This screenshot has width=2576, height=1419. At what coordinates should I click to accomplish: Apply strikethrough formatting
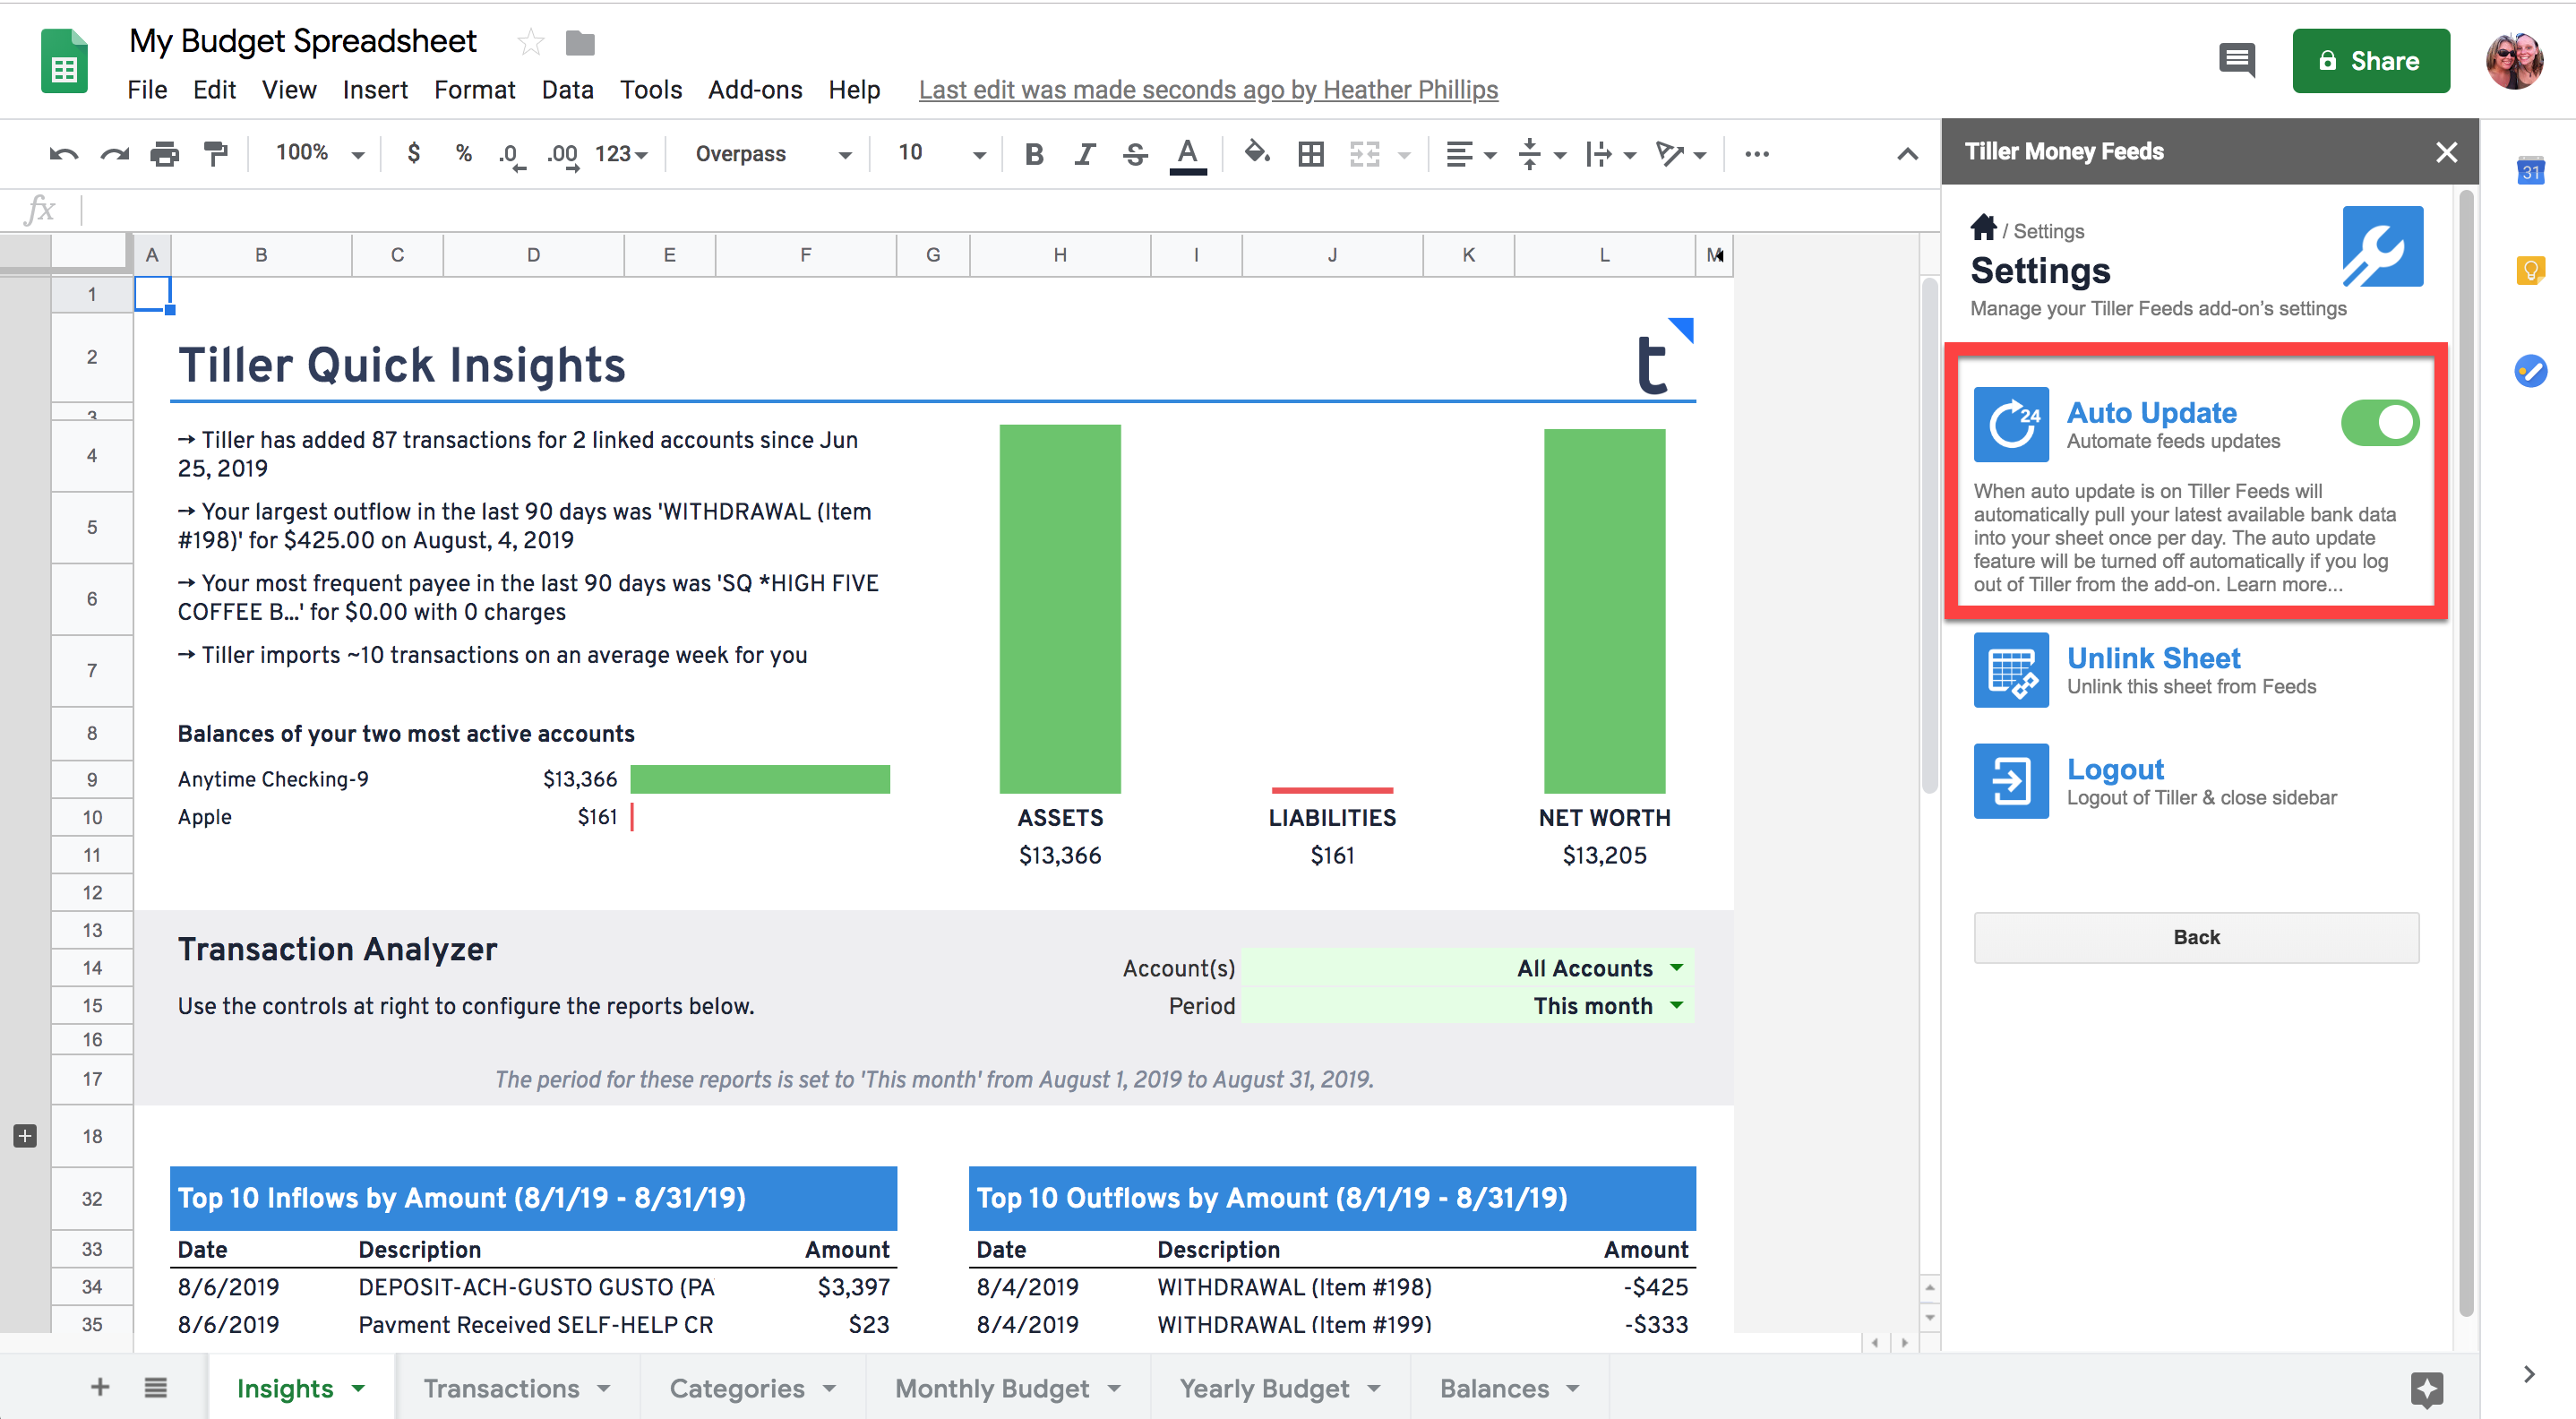click(1135, 154)
